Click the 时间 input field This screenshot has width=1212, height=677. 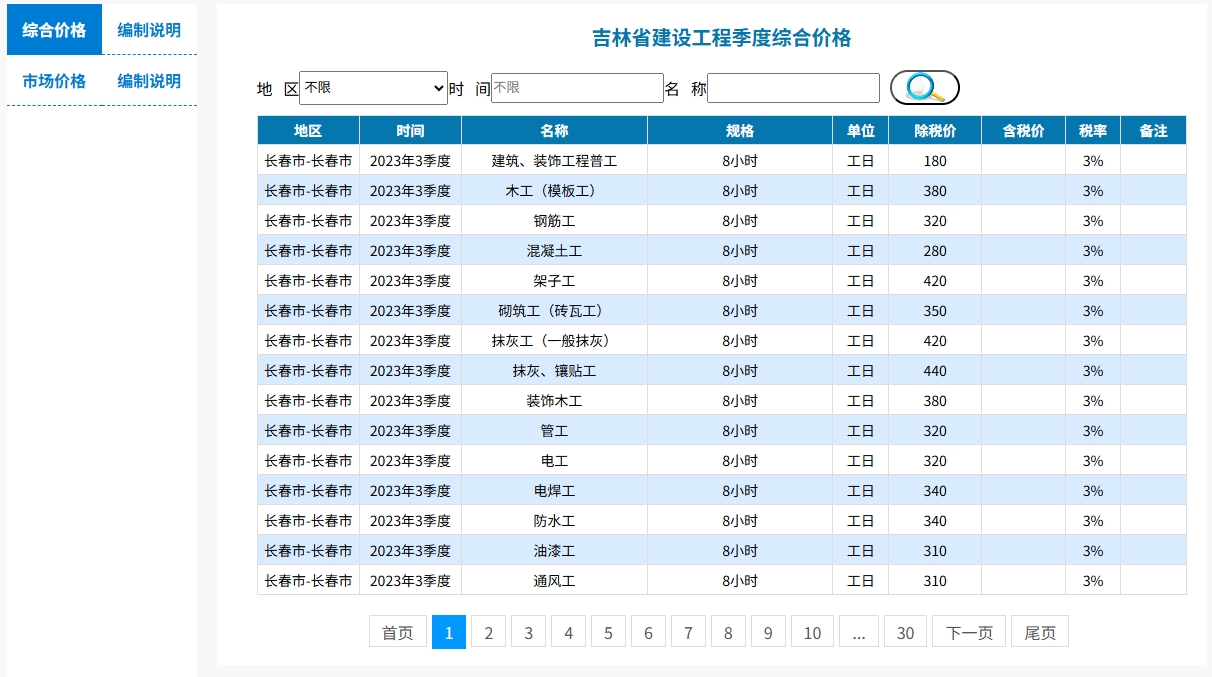pyautogui.click(x=577, y=88)
